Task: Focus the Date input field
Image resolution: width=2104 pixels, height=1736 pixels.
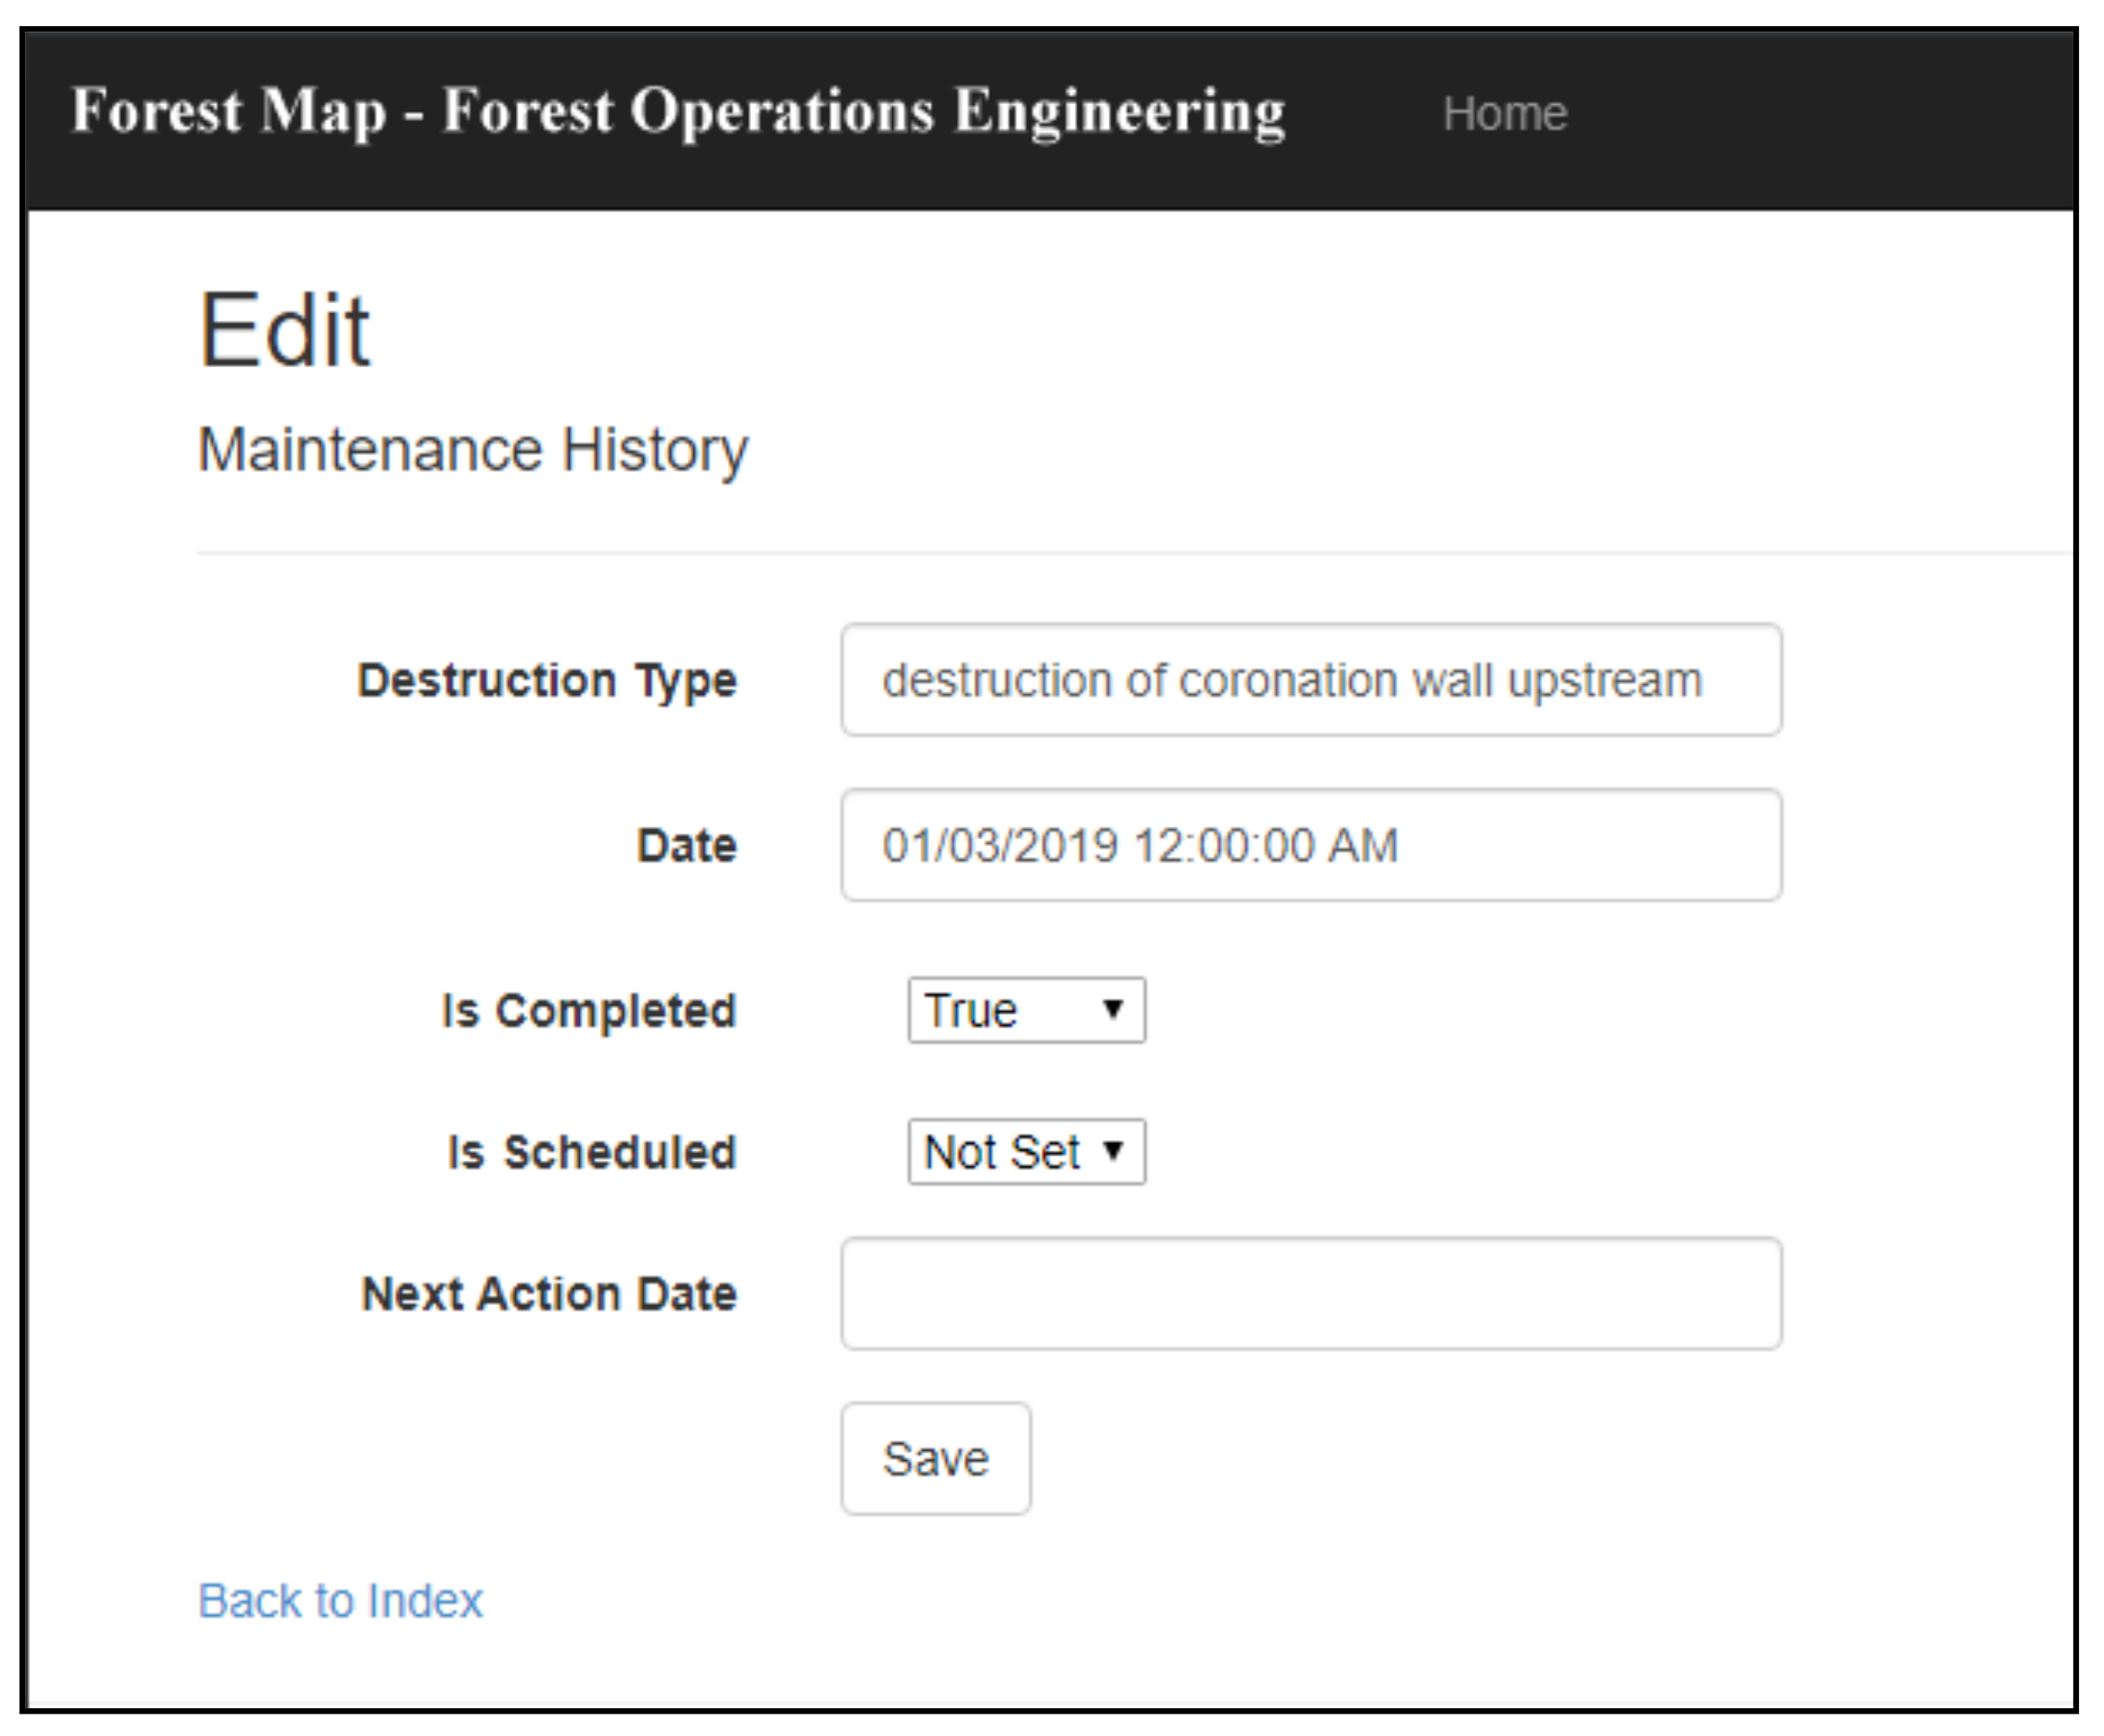Action: pos(1310,845)
